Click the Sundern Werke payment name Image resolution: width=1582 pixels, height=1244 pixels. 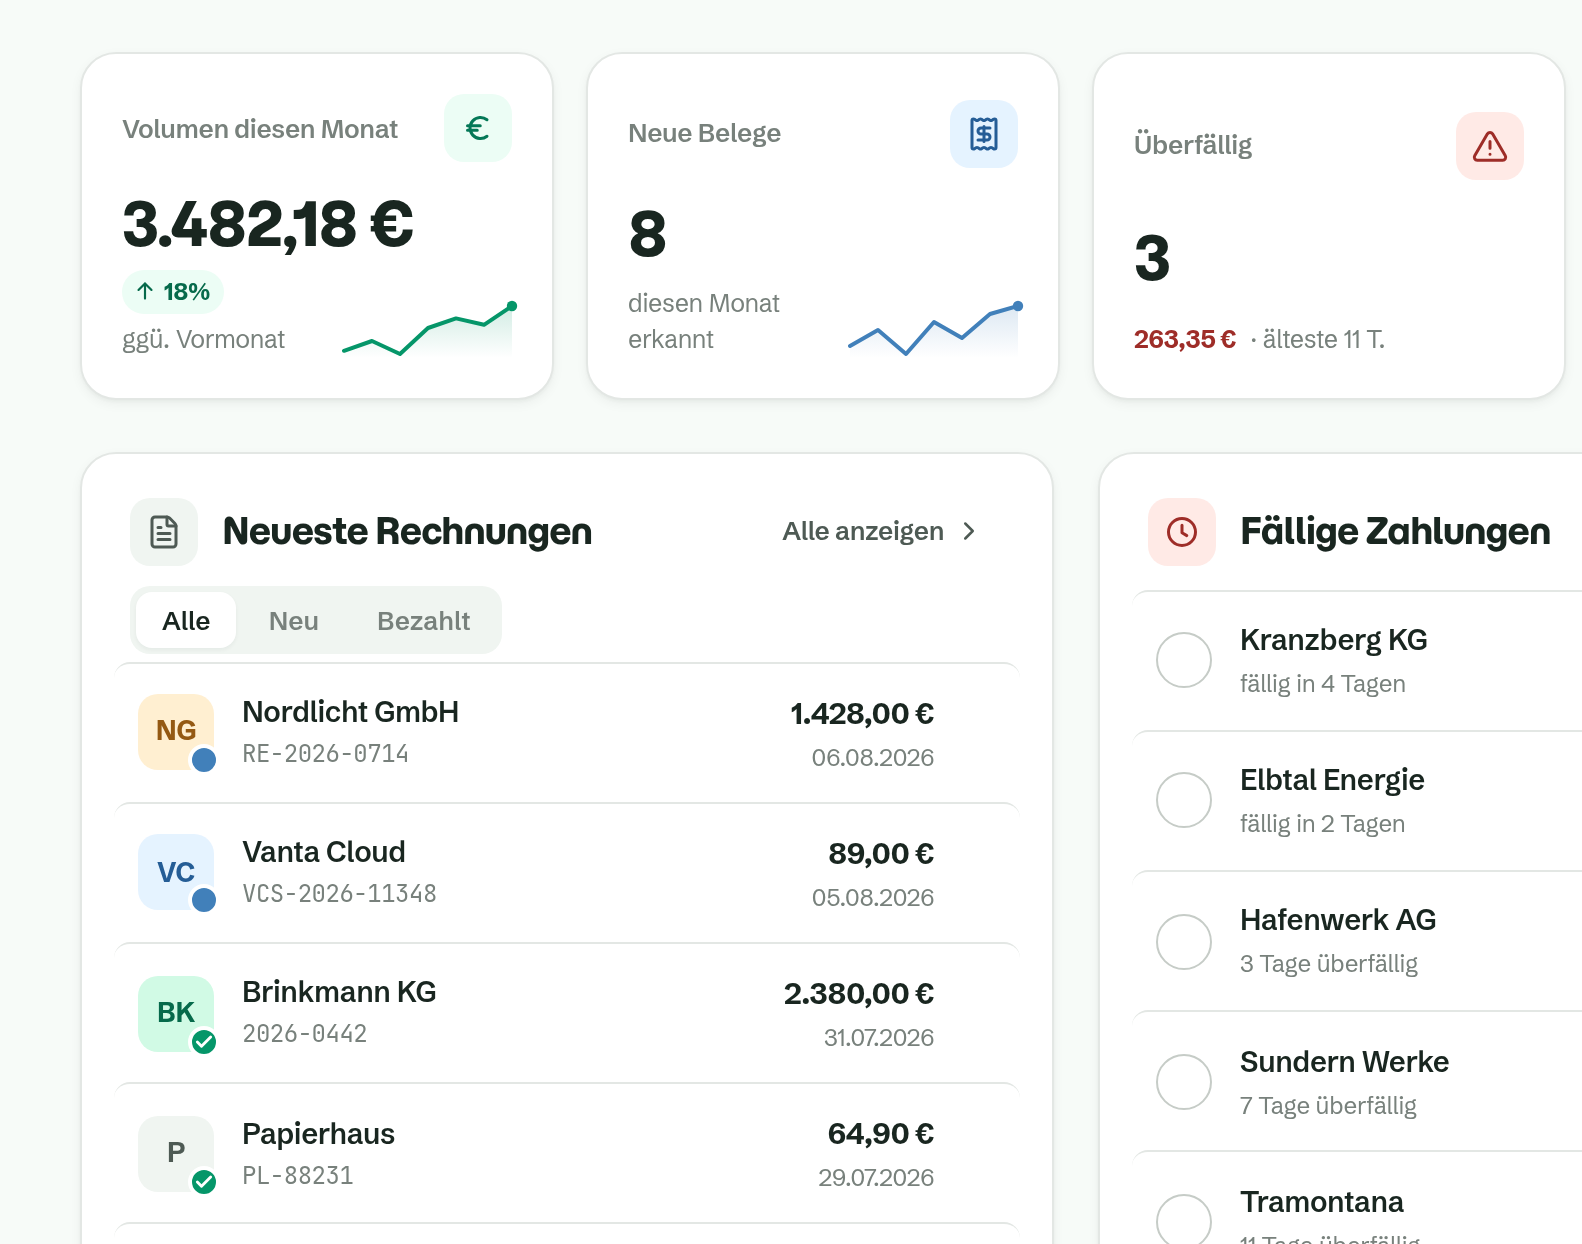[1345, 1062]
